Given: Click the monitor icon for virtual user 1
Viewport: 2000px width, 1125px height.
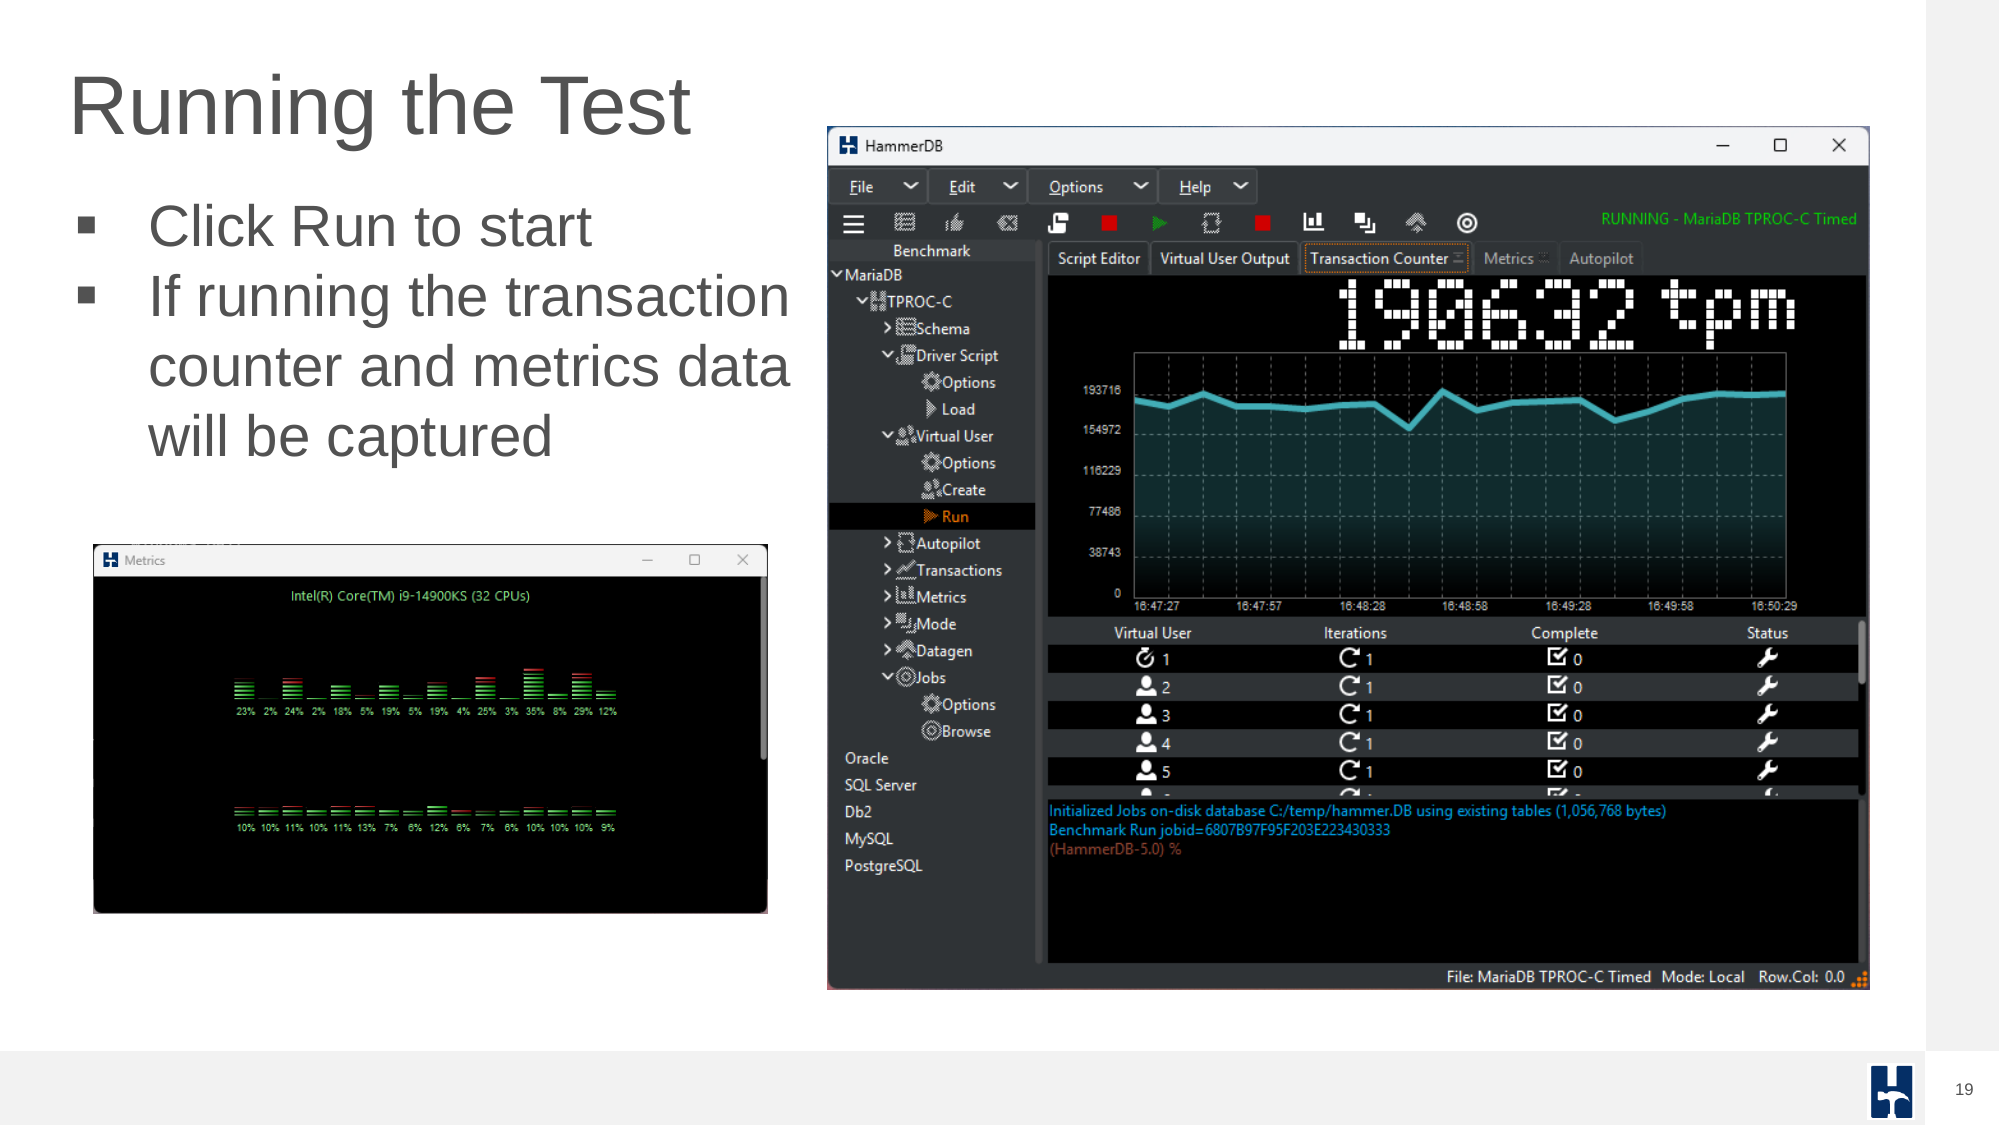Looking at the screenshot, I should pyautogui.click(x=1146, y=658).
